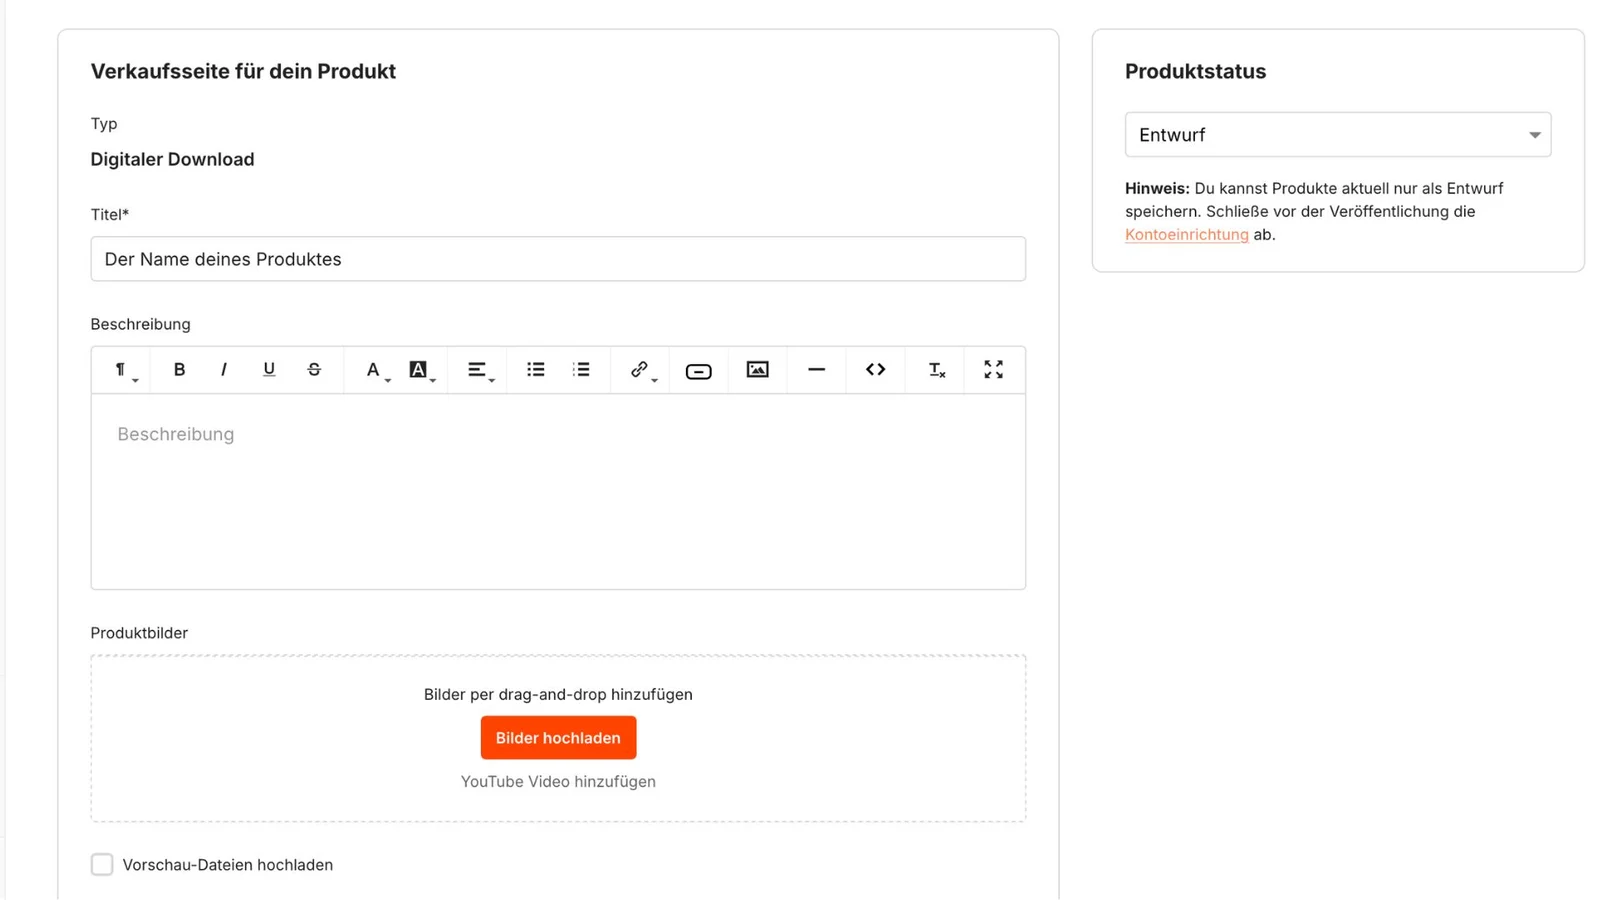This screenshot has height=900, width=1600.
Task: Toggle underline formatting
Action: click(269, 370)
